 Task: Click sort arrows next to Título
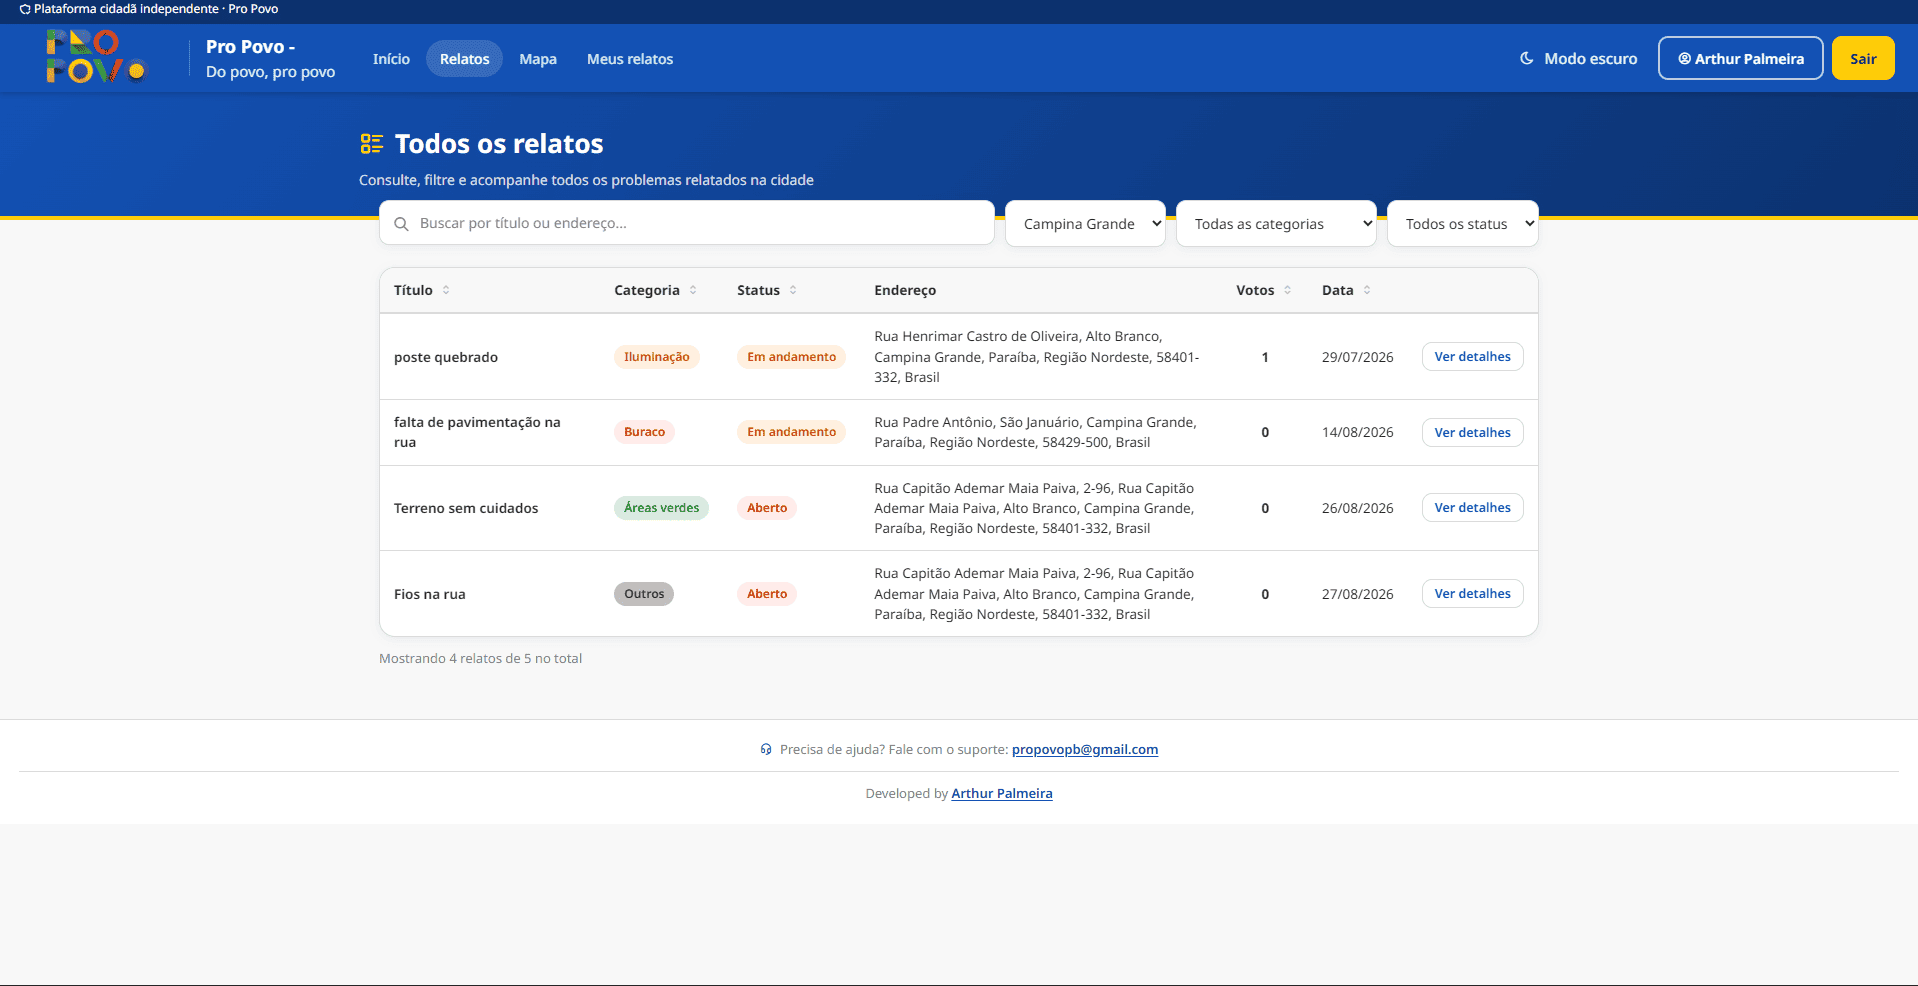pyautogui.click(x=446, y=290)
